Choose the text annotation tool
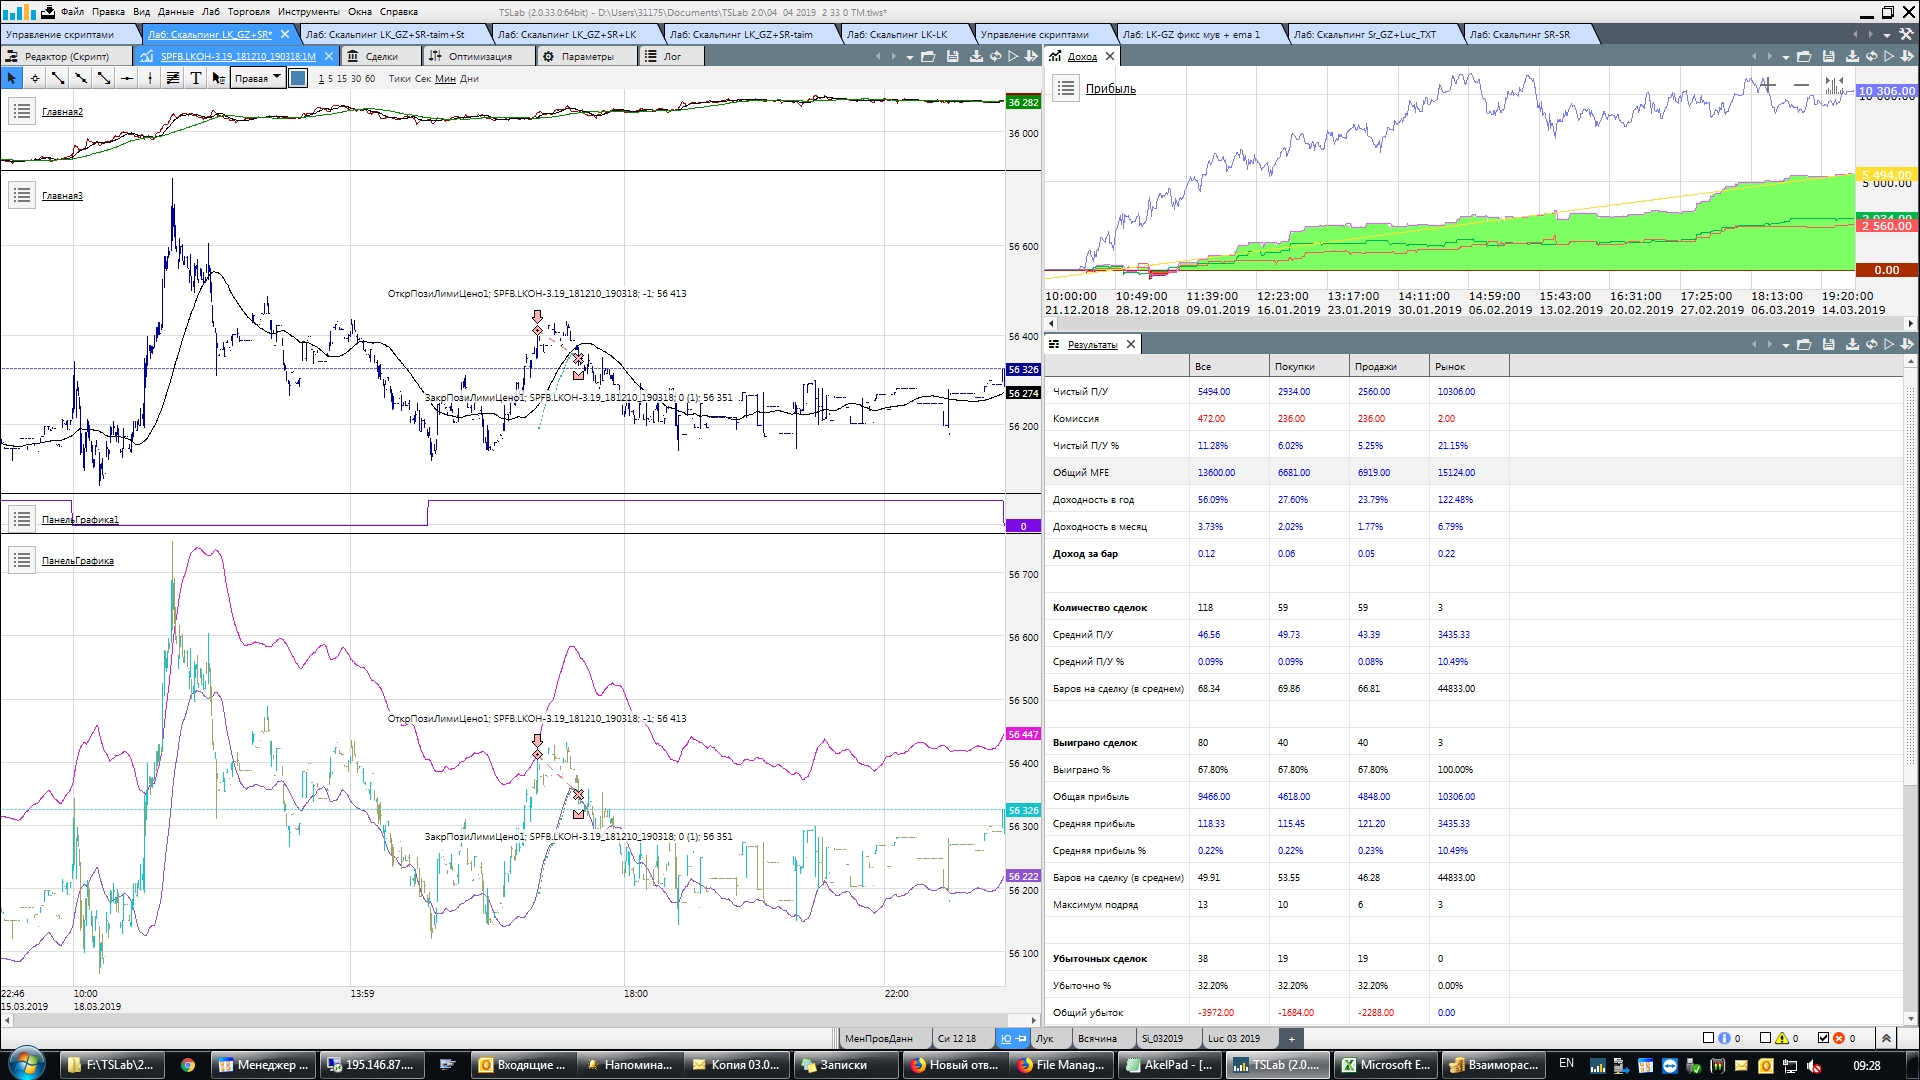 point(196,78)
